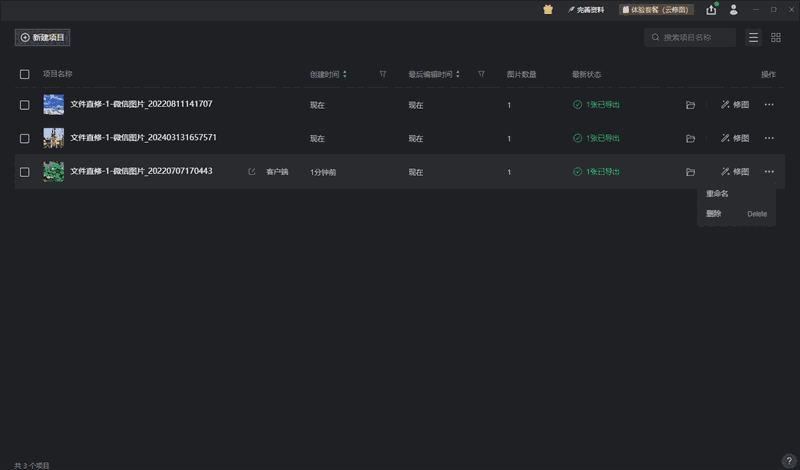Open the user account profile icon
The height and width of the screenshot is (470, 800).
(x=734, y=9)
